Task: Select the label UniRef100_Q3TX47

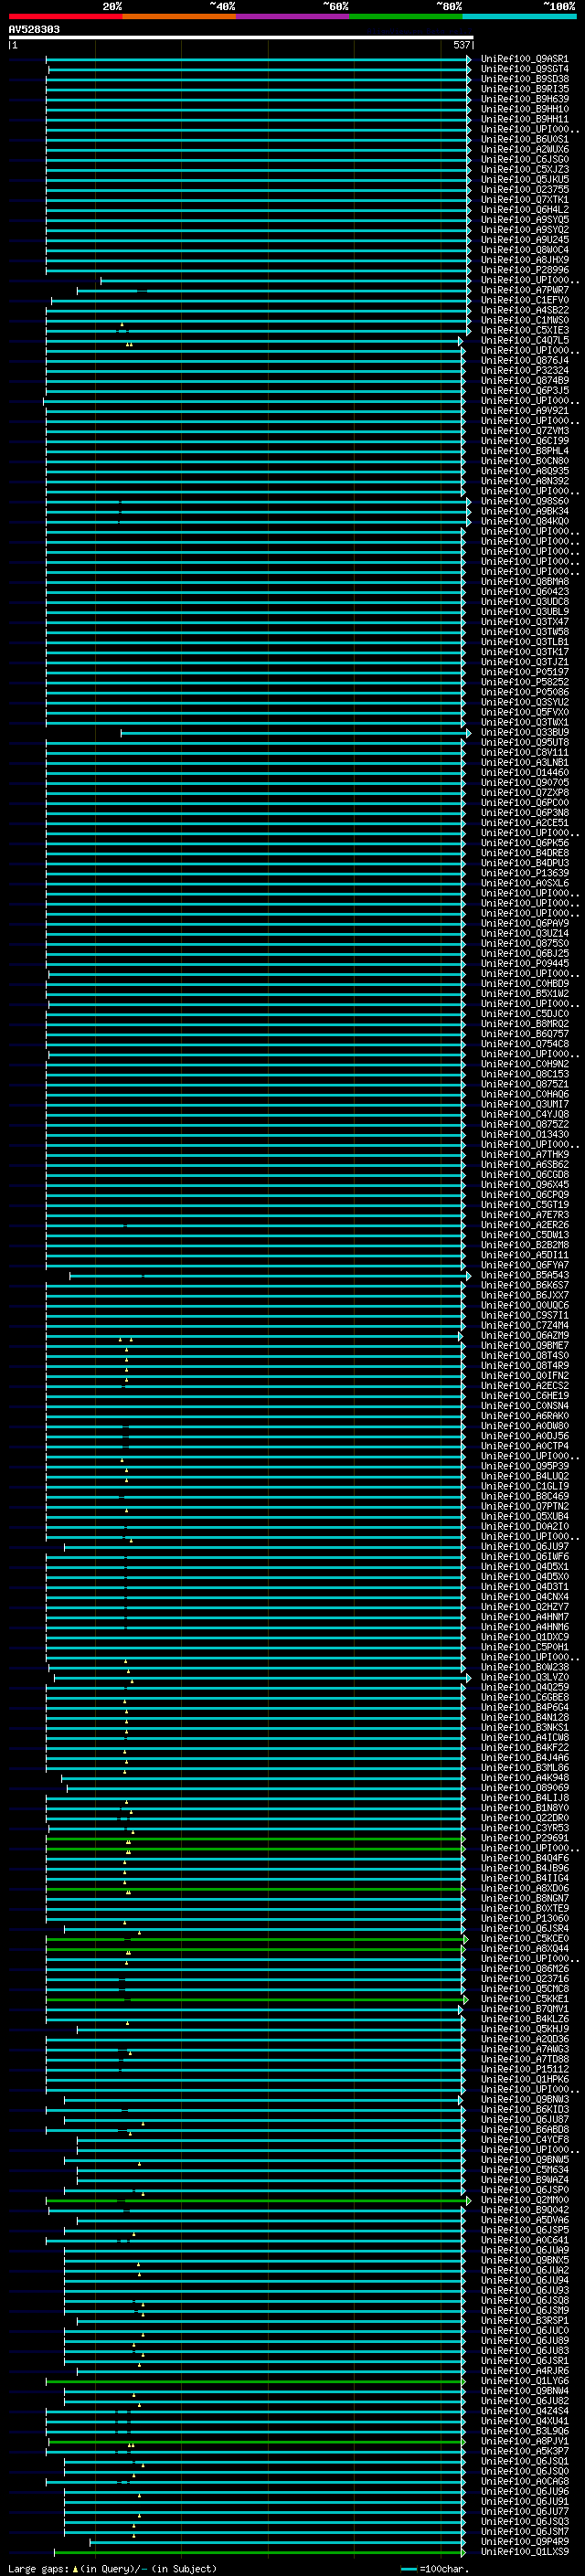Action: pyautogui.click(x=525, y=622)
